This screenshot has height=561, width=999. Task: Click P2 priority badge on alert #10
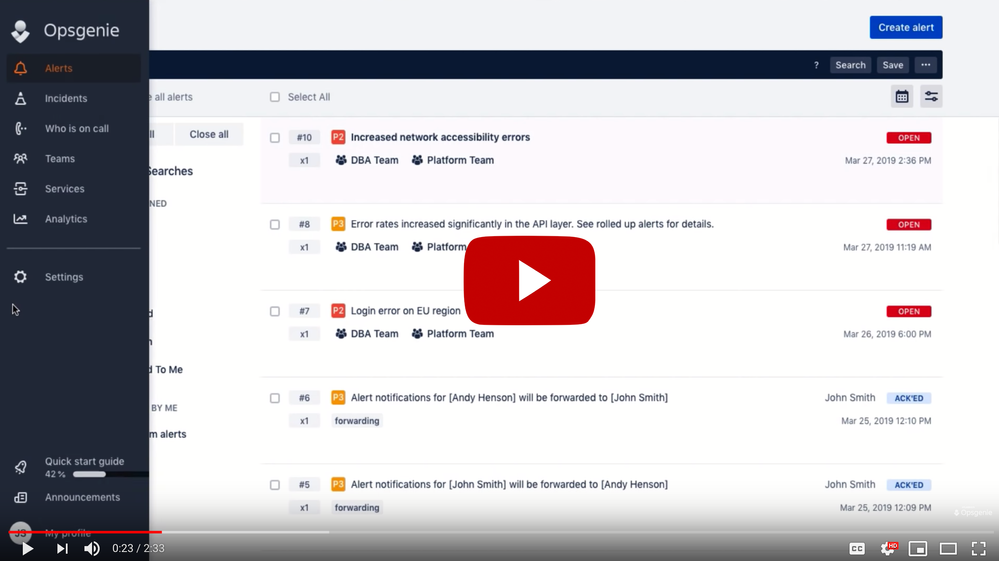(x=338, y=138)
